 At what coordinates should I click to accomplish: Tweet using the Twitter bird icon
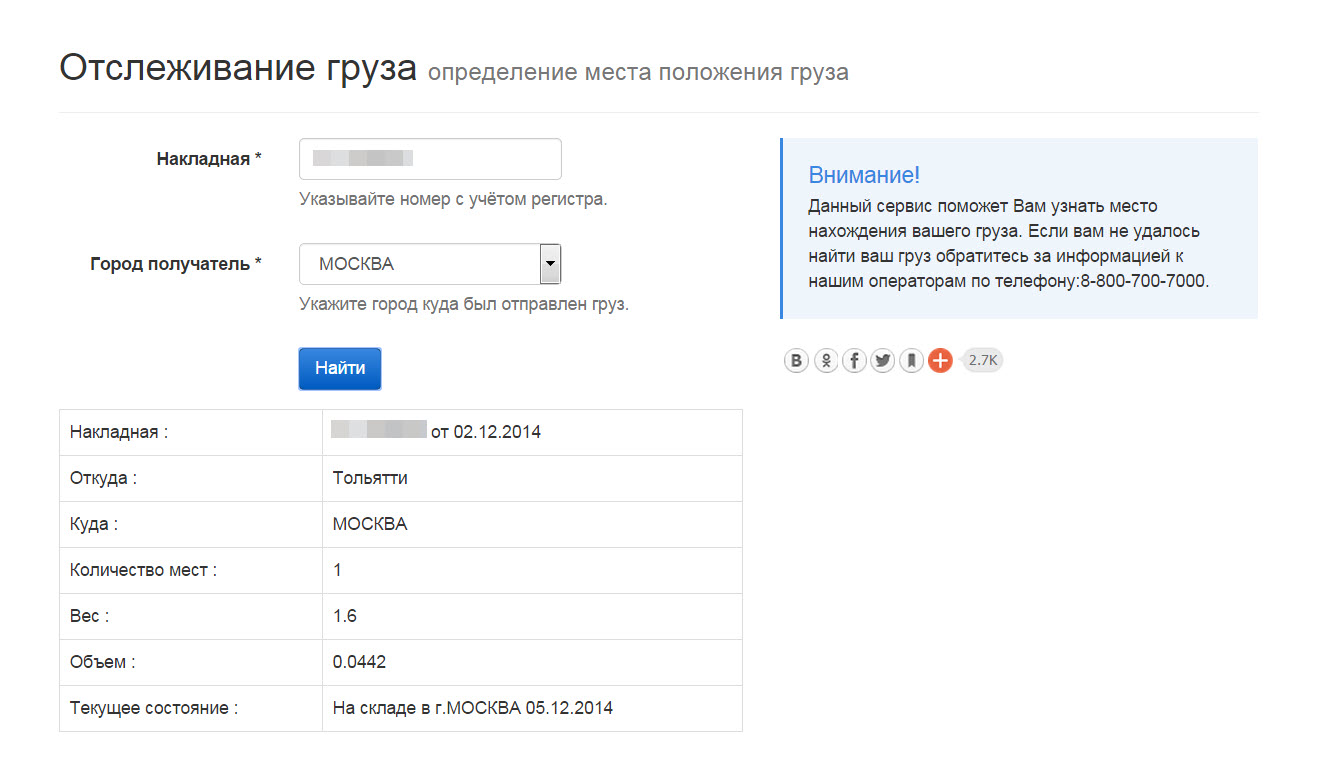tap(883, 361)
